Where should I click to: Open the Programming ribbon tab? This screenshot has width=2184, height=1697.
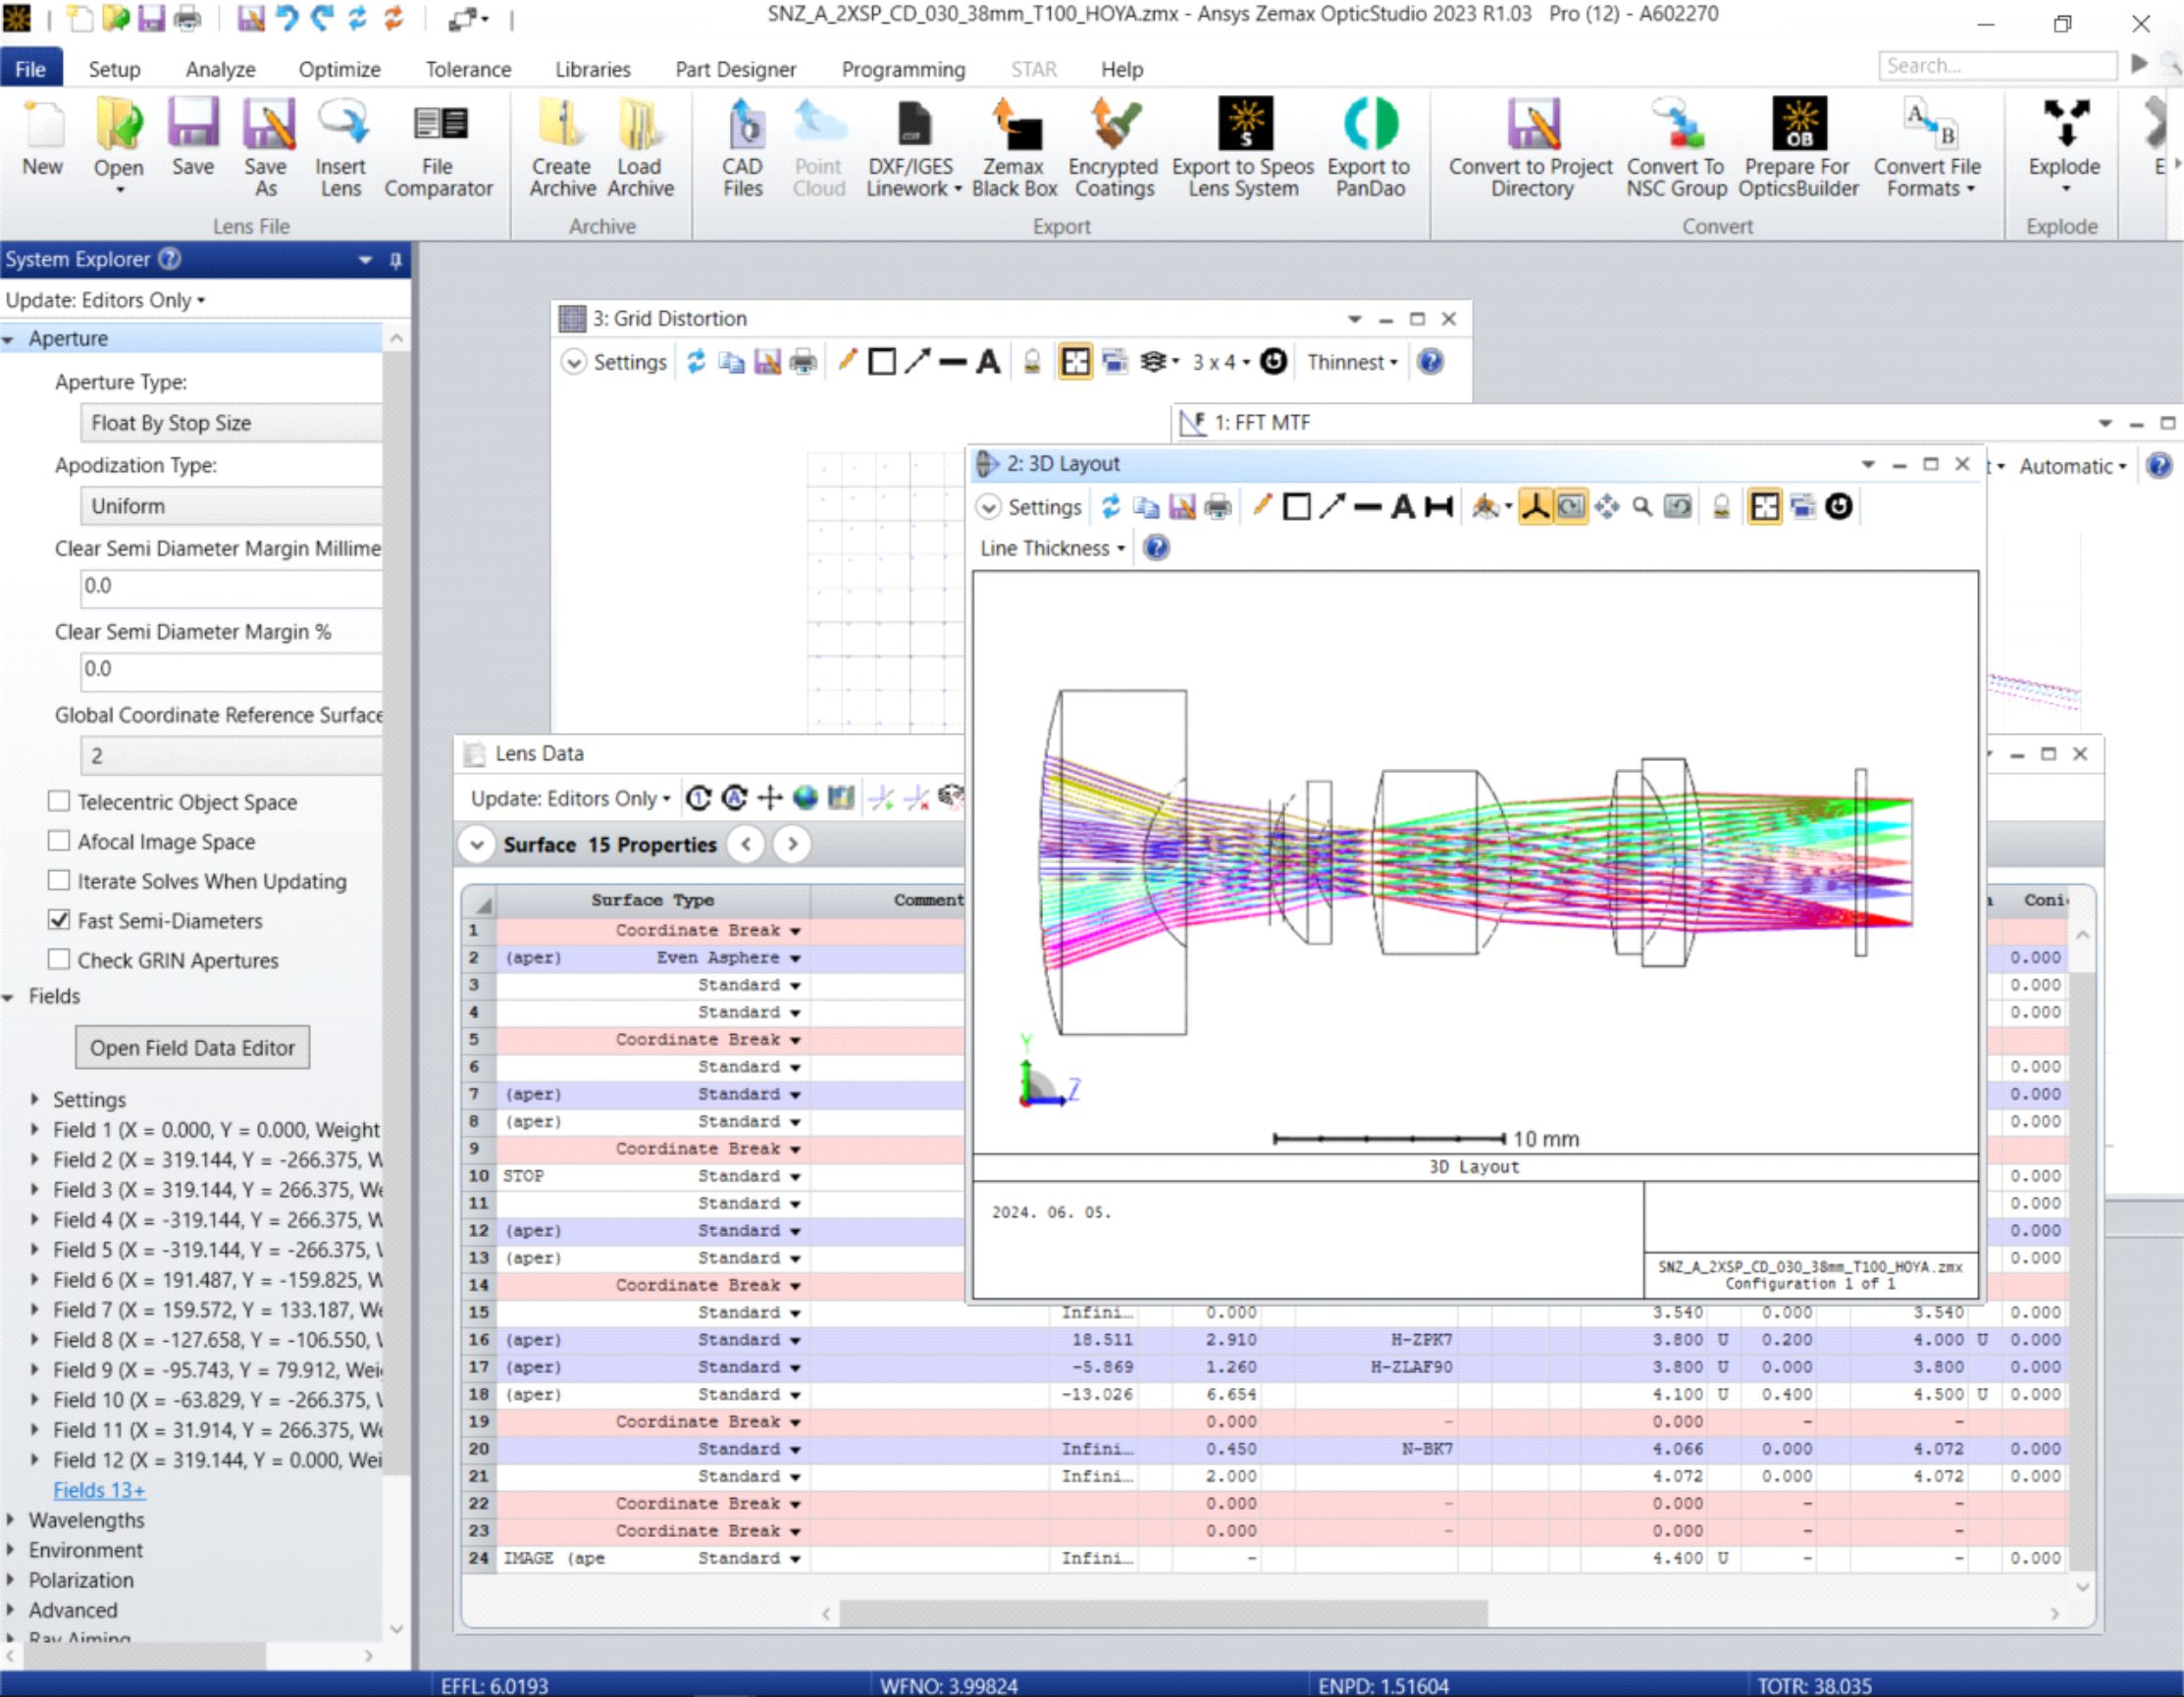903,69
